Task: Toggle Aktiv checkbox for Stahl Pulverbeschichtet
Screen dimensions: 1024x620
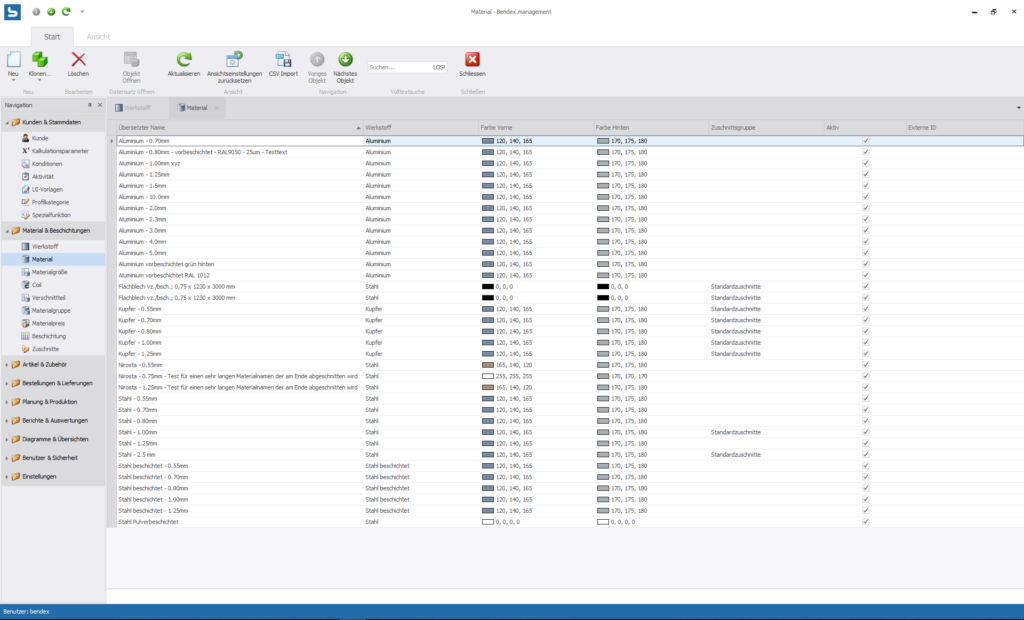Action: pos(866,522)
